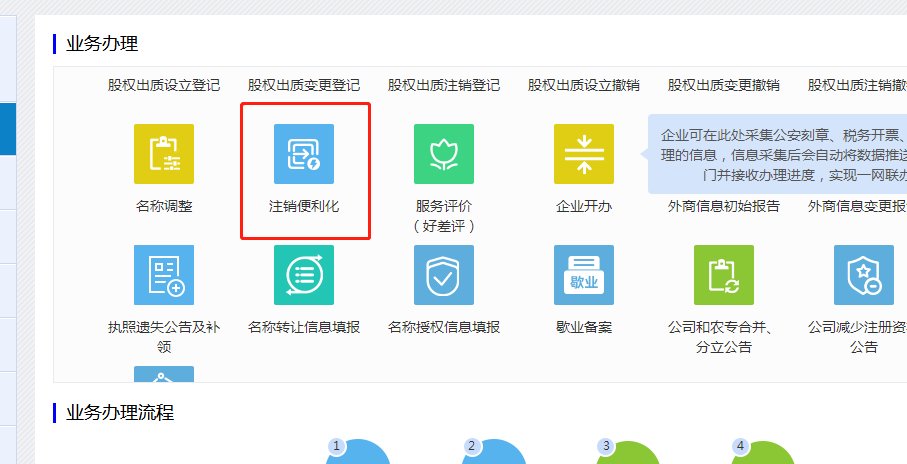Image resolution: width=907 pixels, height=464 pixels.
Task: Select step 1 circle in 业务办理流程
Action: (x=358, y=452)
